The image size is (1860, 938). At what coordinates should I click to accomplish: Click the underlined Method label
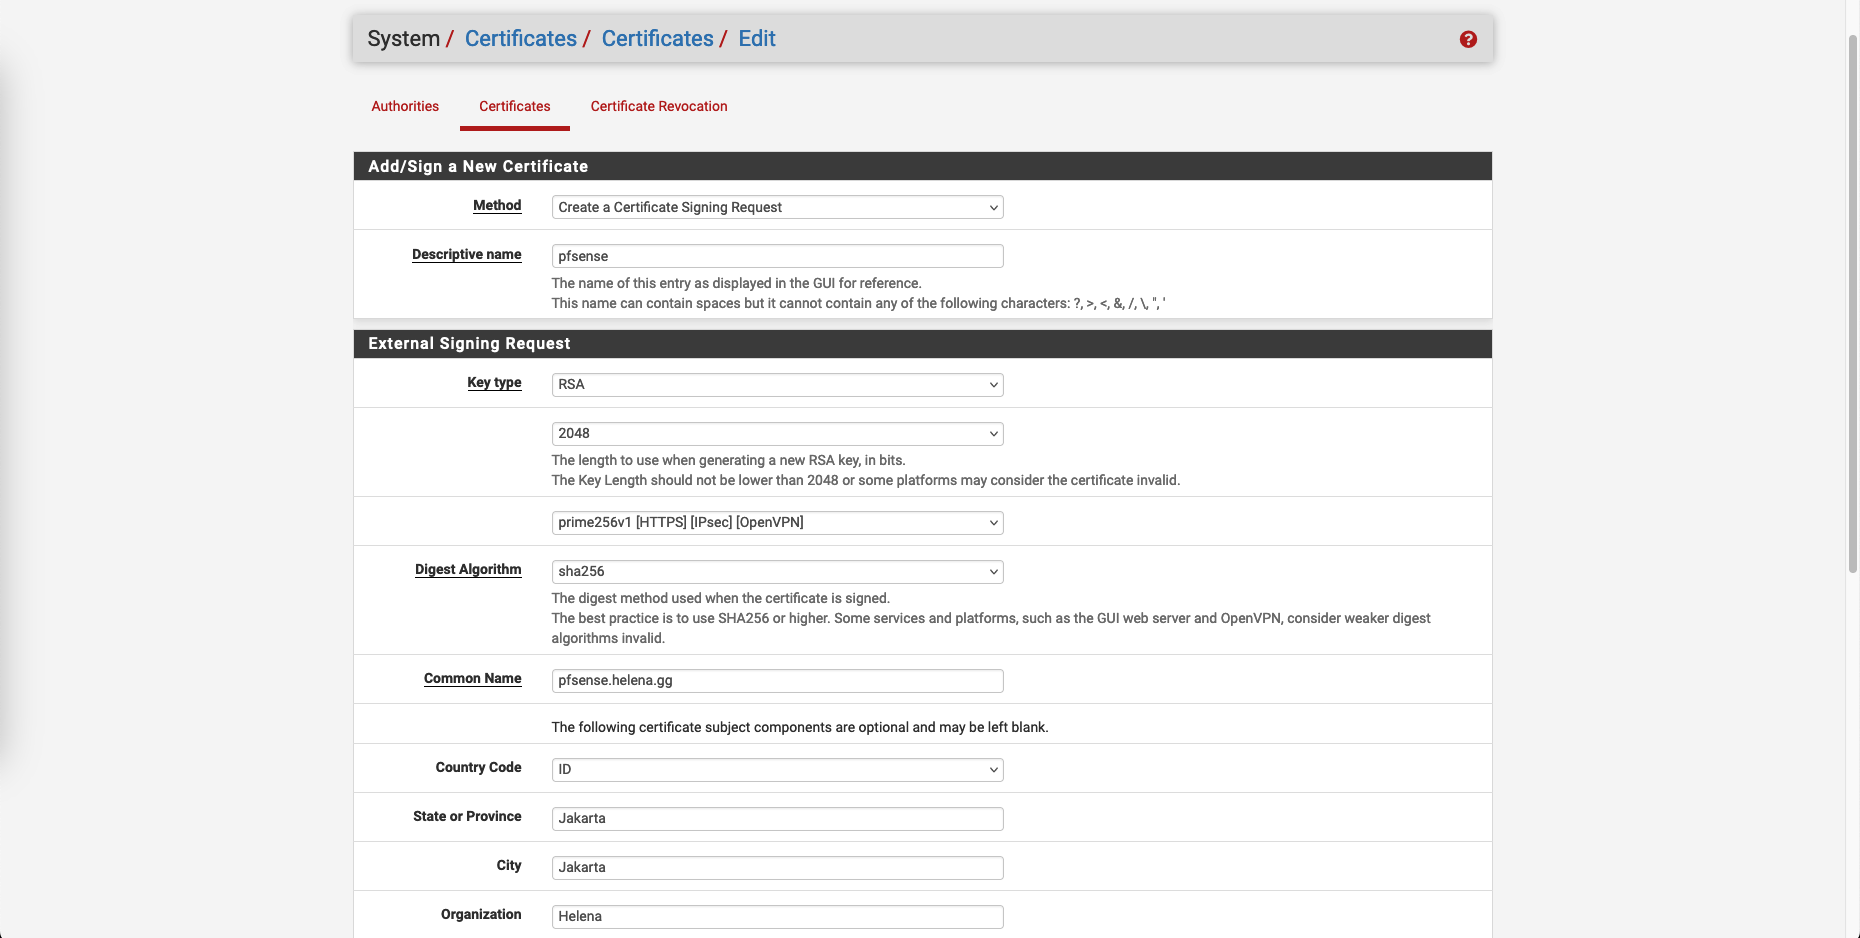tap(497, 205)
